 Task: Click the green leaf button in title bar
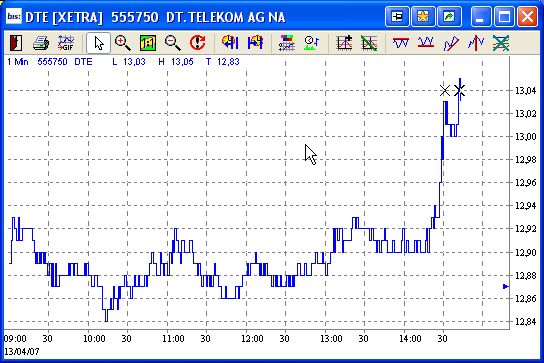449,16
